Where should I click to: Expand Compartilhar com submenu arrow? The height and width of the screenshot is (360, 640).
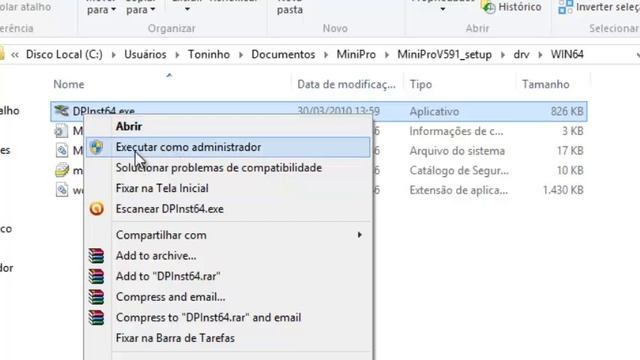[360, 235]
